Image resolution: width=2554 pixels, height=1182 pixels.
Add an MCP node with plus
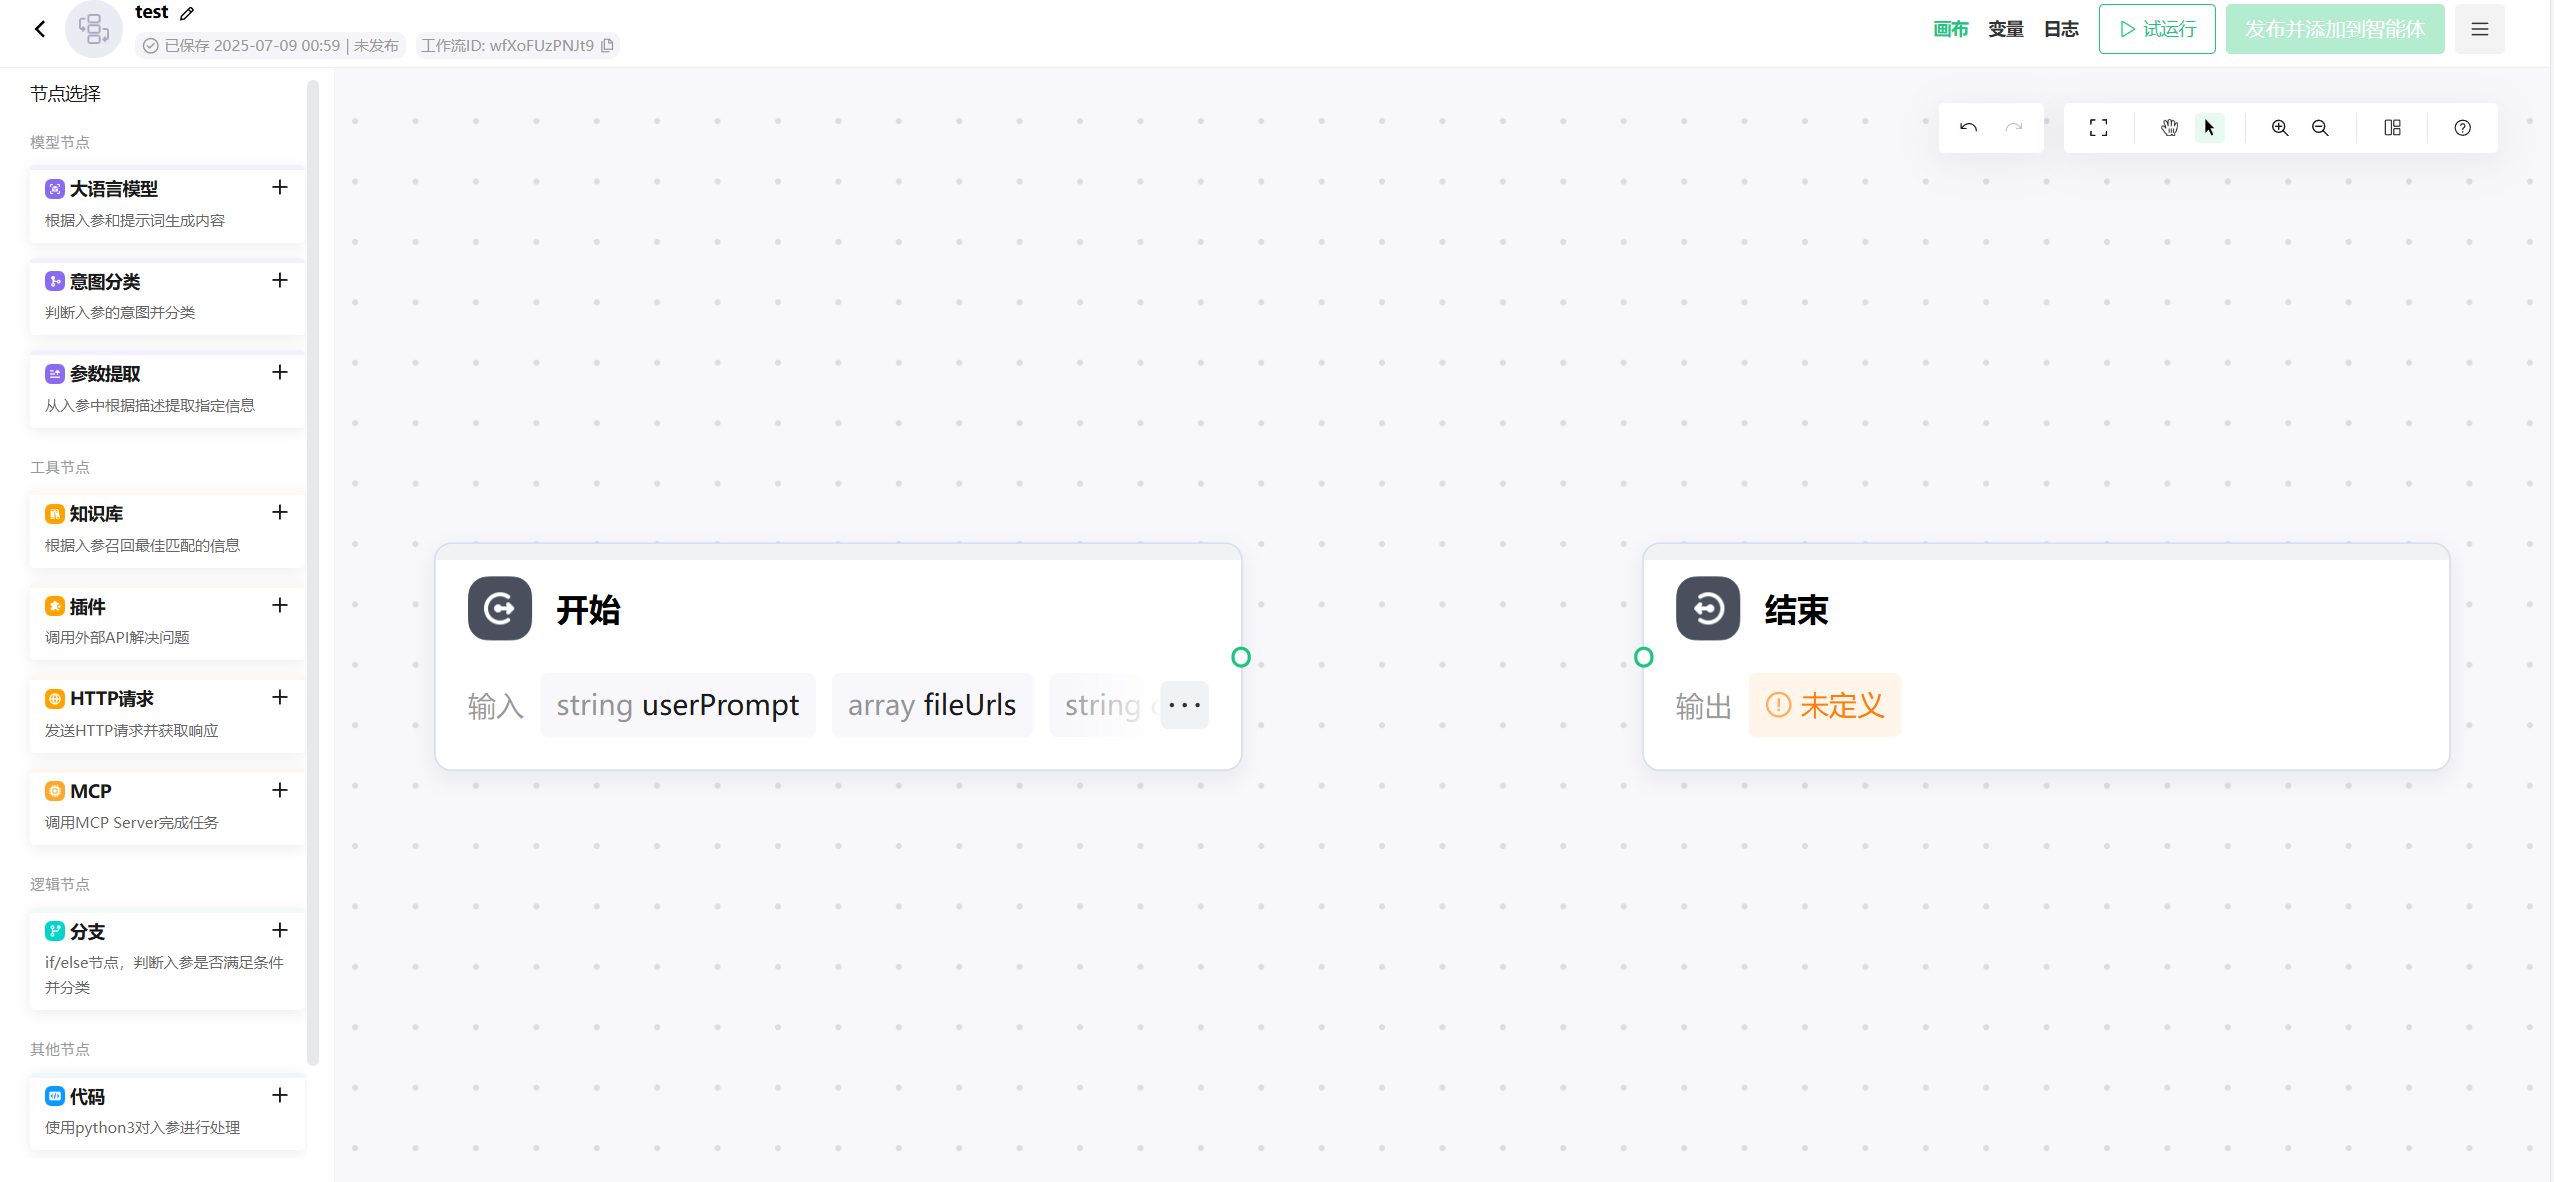click(x=280, y=790)
